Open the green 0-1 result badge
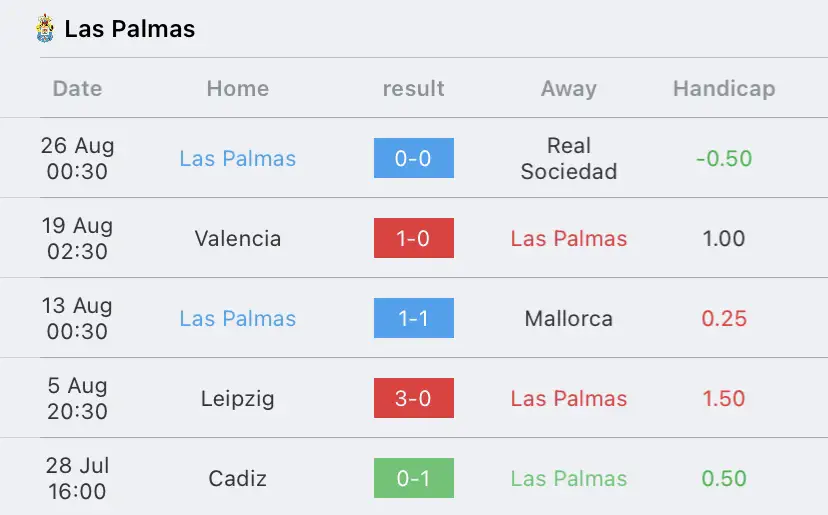This screenshot has height=515, width=828. 413,478
